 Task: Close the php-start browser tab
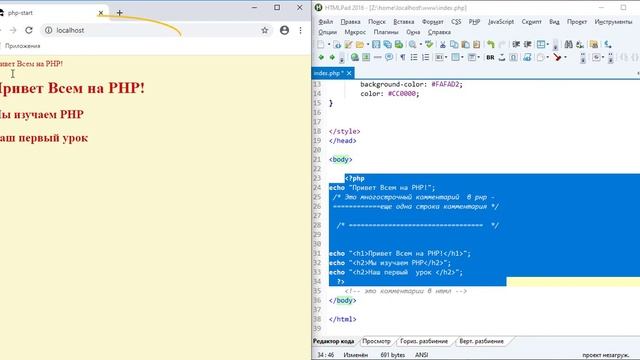click(x=100, y=13)
